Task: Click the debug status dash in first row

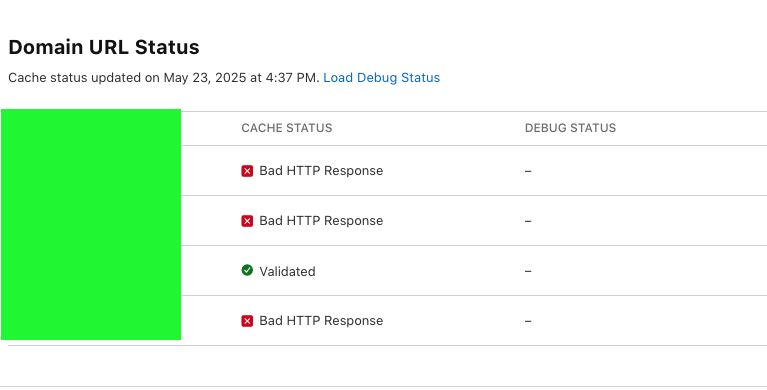Action: (528, 171)
